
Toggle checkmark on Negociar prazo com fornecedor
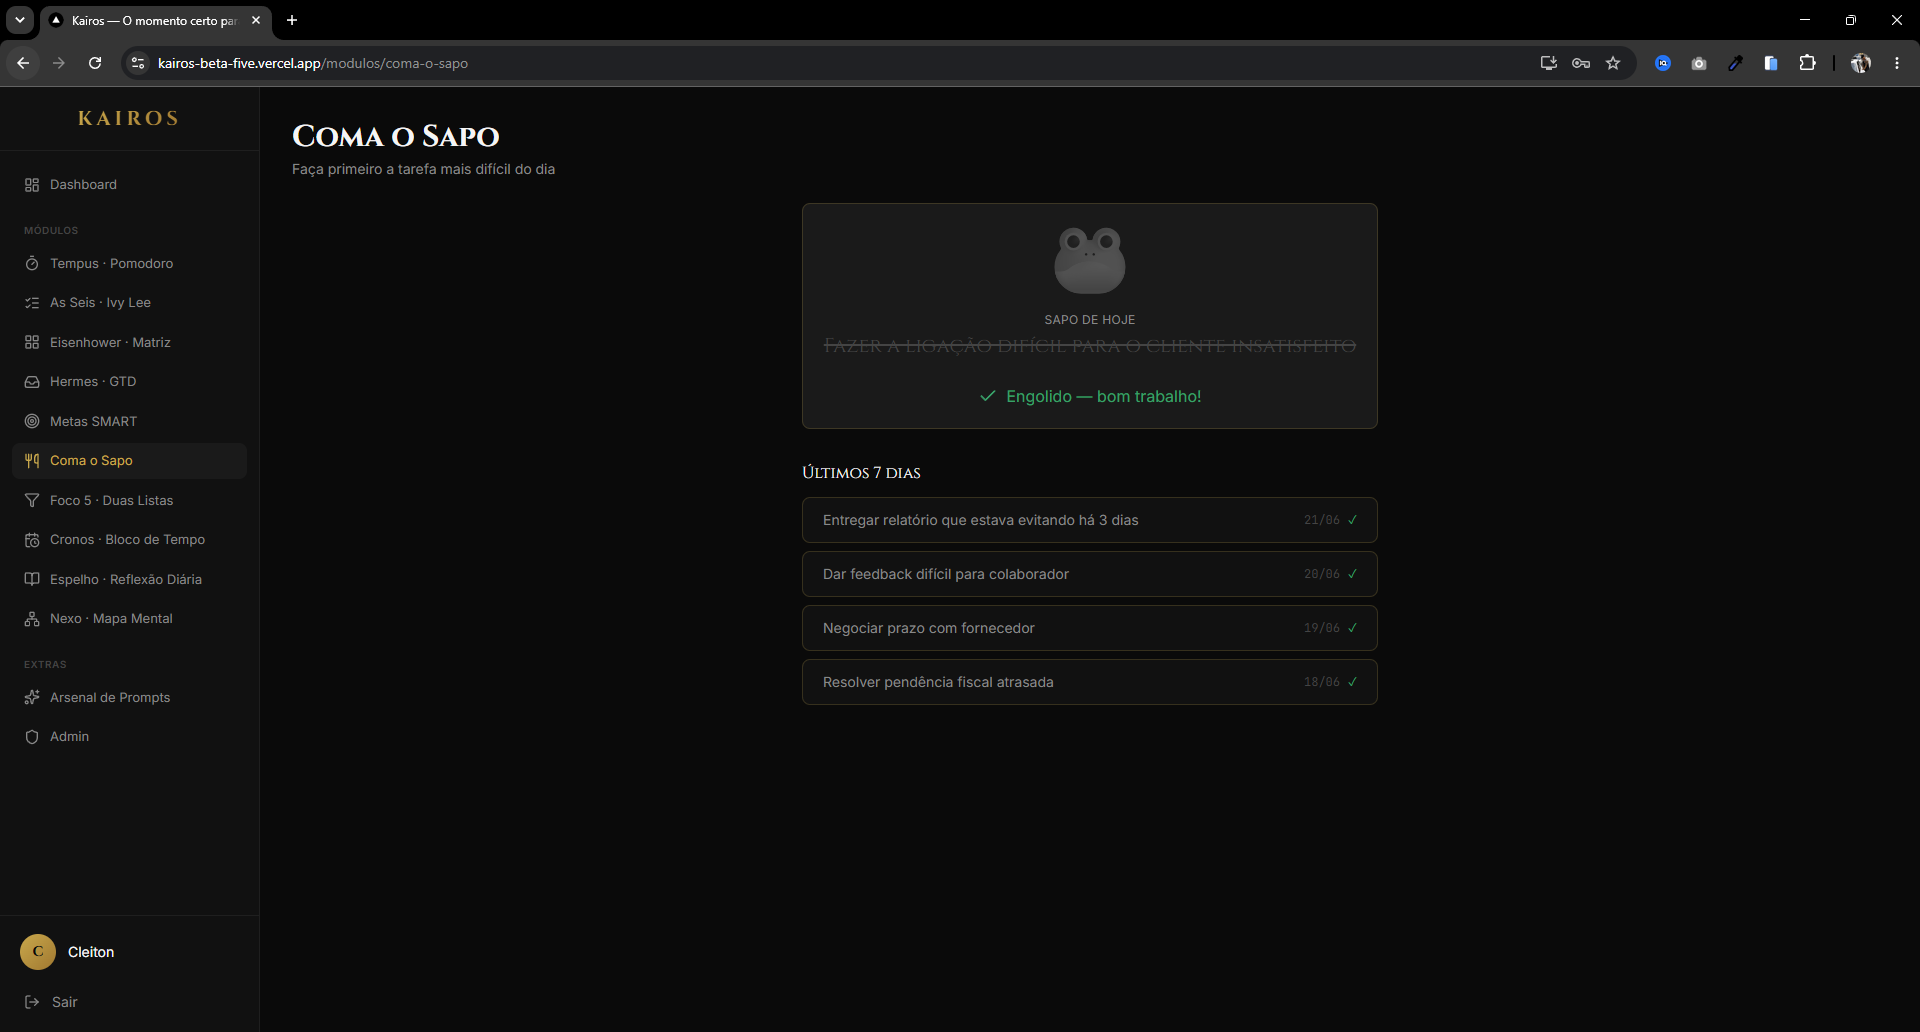(x=1352, y=628)
